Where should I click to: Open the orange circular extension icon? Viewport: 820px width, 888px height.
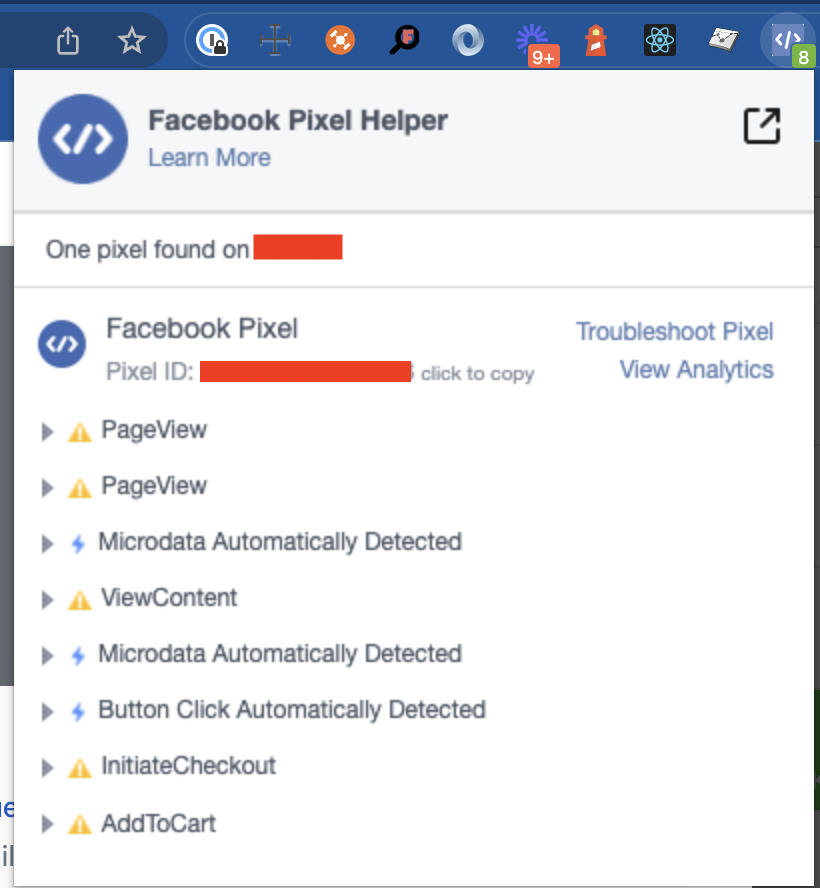pos(340,40)
